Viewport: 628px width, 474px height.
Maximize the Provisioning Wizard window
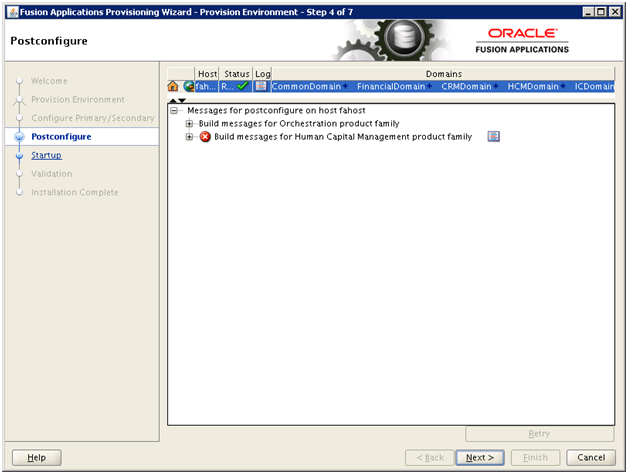pyautogui.click(x=601, y=12)
